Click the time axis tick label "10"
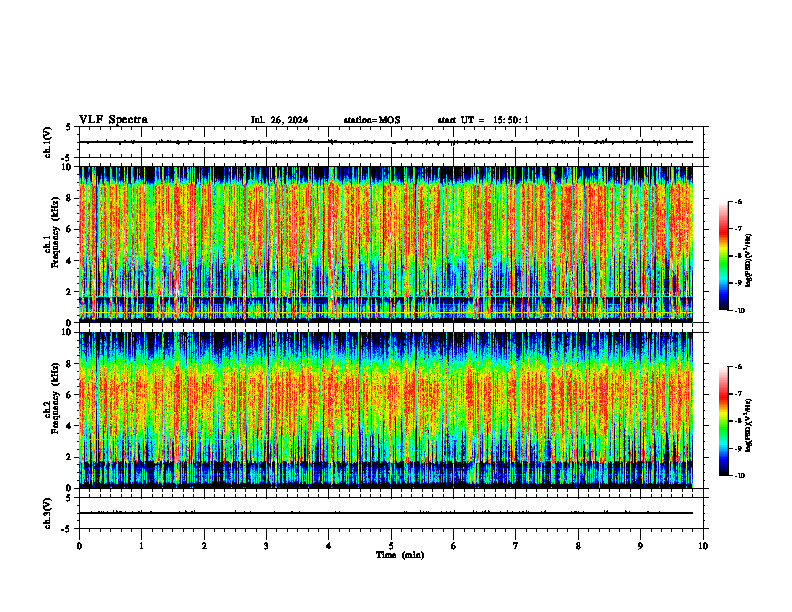The height and width of the screenshot is (612, 792). [x=703, y=546]
